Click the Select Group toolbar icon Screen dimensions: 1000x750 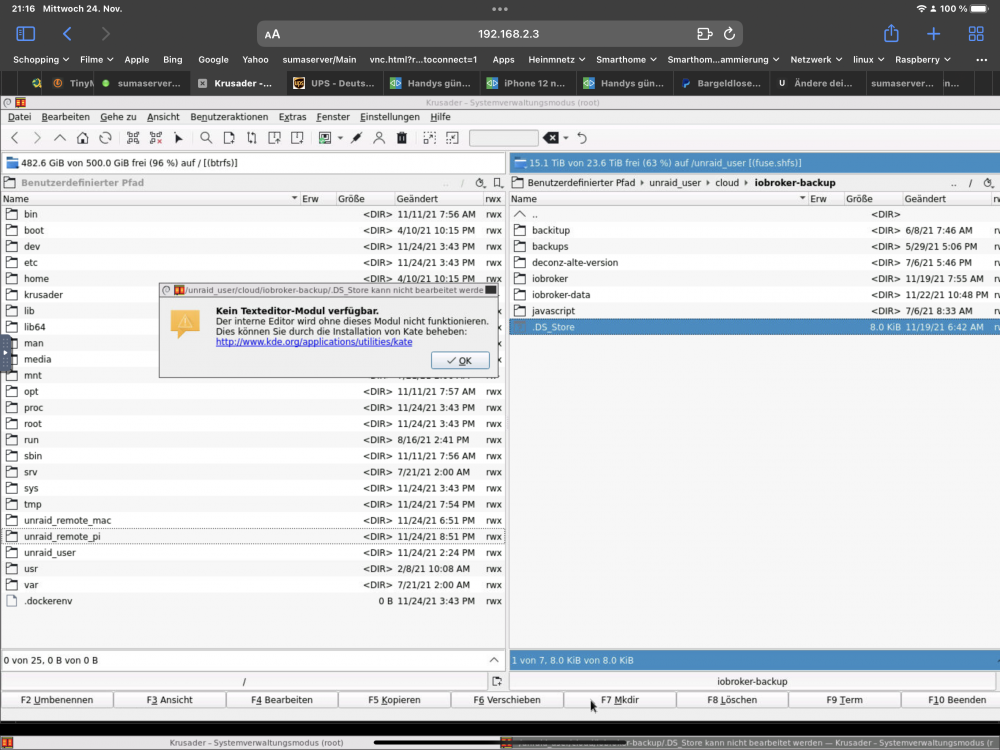pos(133,138)
